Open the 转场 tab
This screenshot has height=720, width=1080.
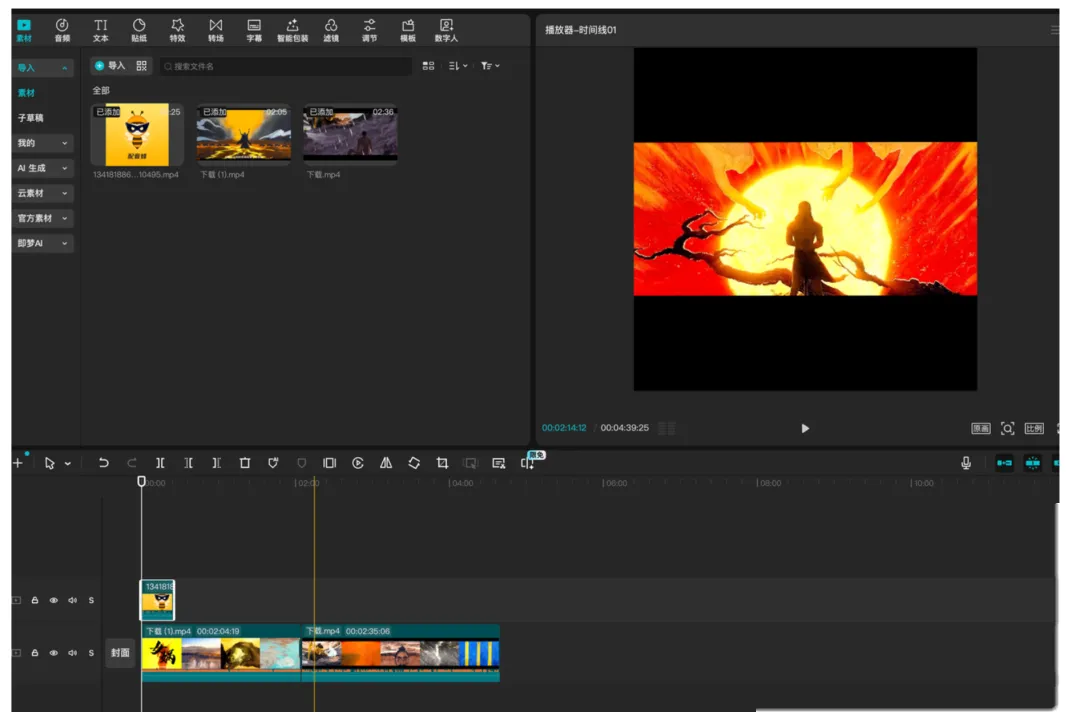click(216, 30)
